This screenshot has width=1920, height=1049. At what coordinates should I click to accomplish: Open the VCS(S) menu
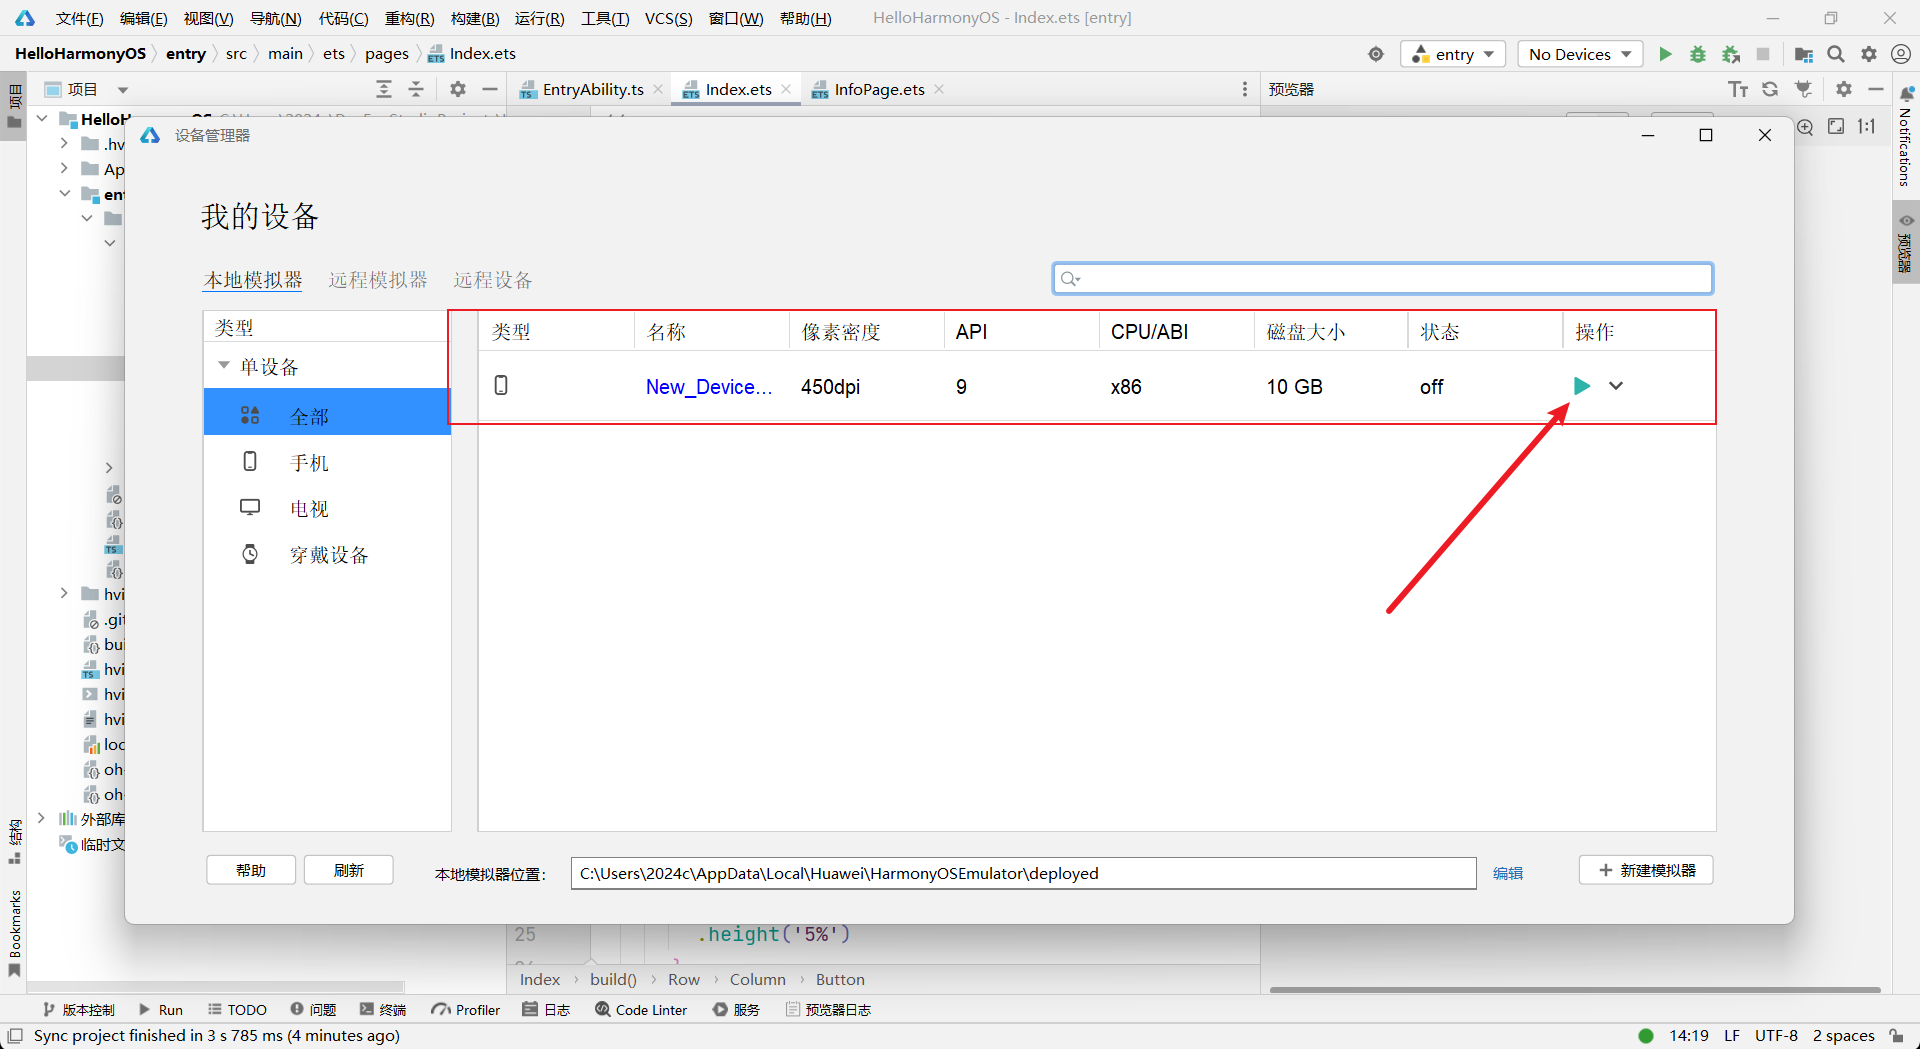668,18
